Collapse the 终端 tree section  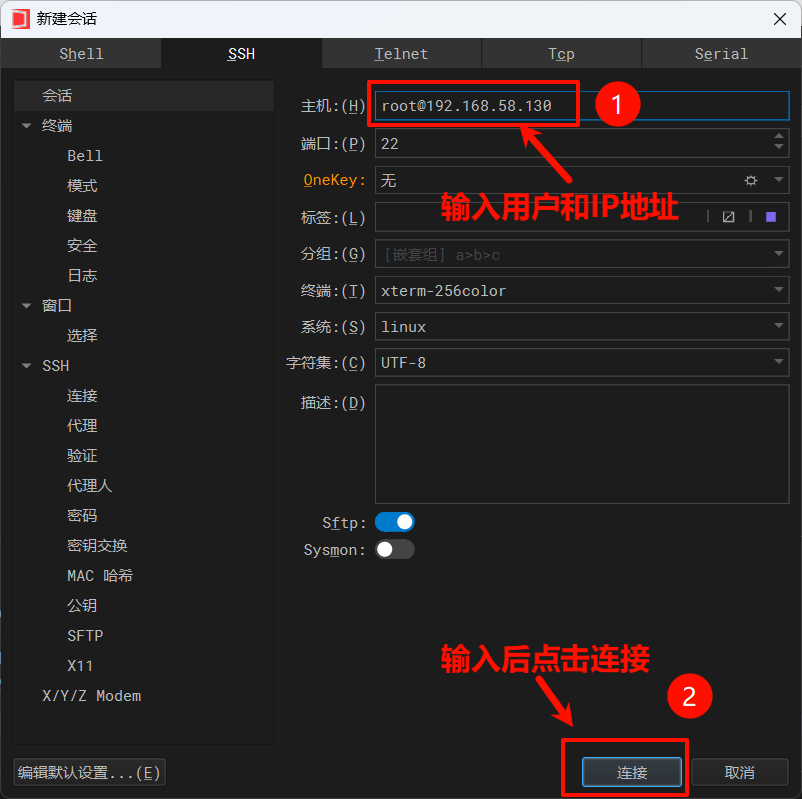coord(26,126)
